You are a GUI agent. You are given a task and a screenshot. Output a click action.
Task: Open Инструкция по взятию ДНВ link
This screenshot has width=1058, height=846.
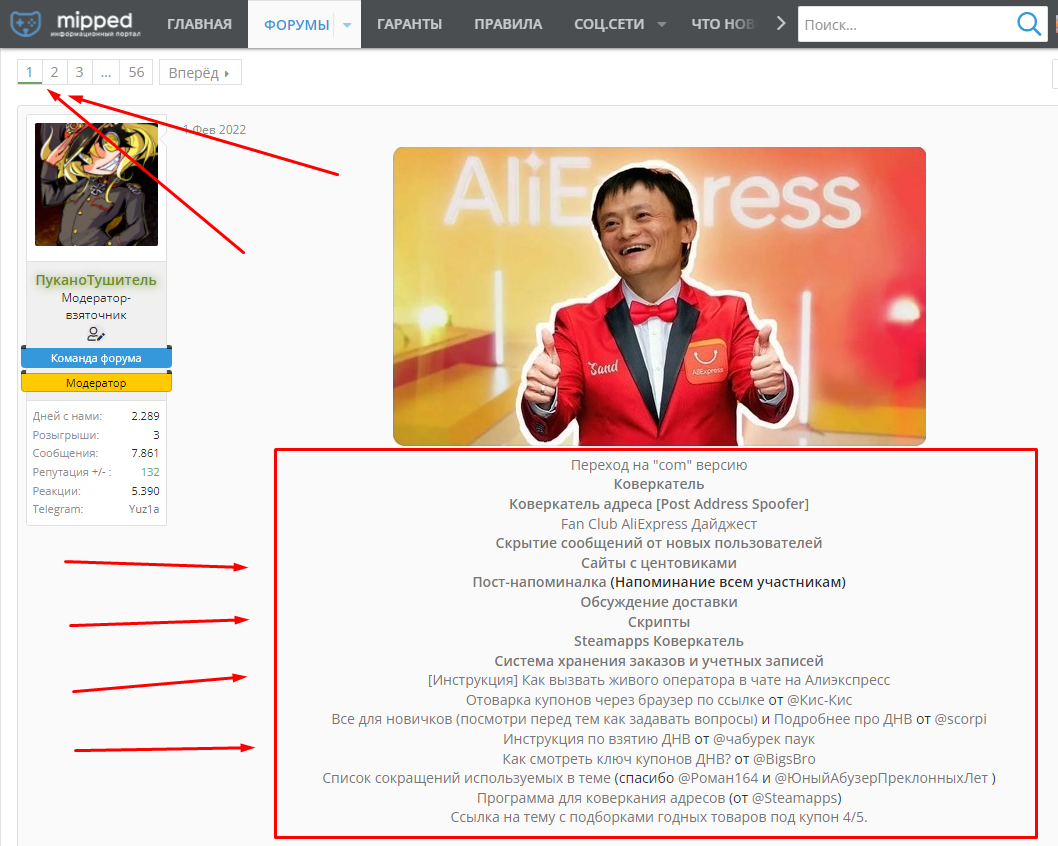point(596,739)
